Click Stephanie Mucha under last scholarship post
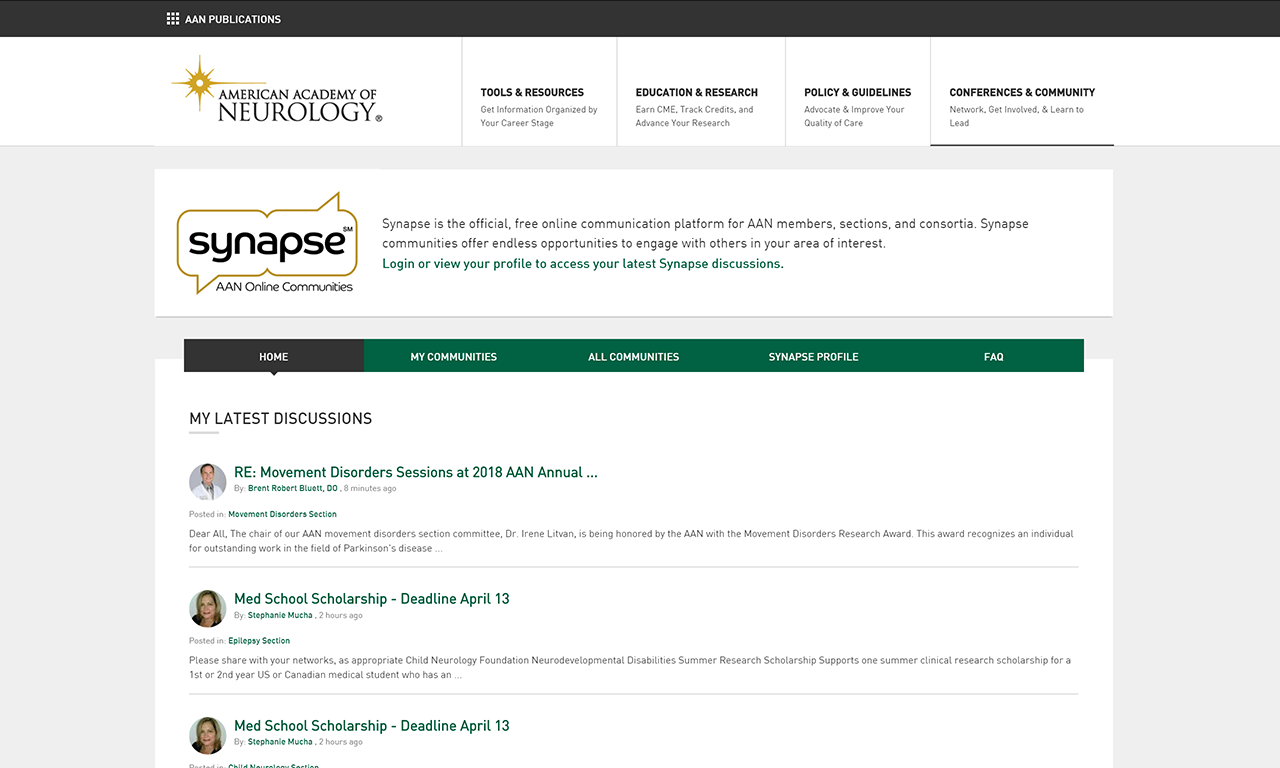Screen dimensions: 1280x768 [280, 743]
